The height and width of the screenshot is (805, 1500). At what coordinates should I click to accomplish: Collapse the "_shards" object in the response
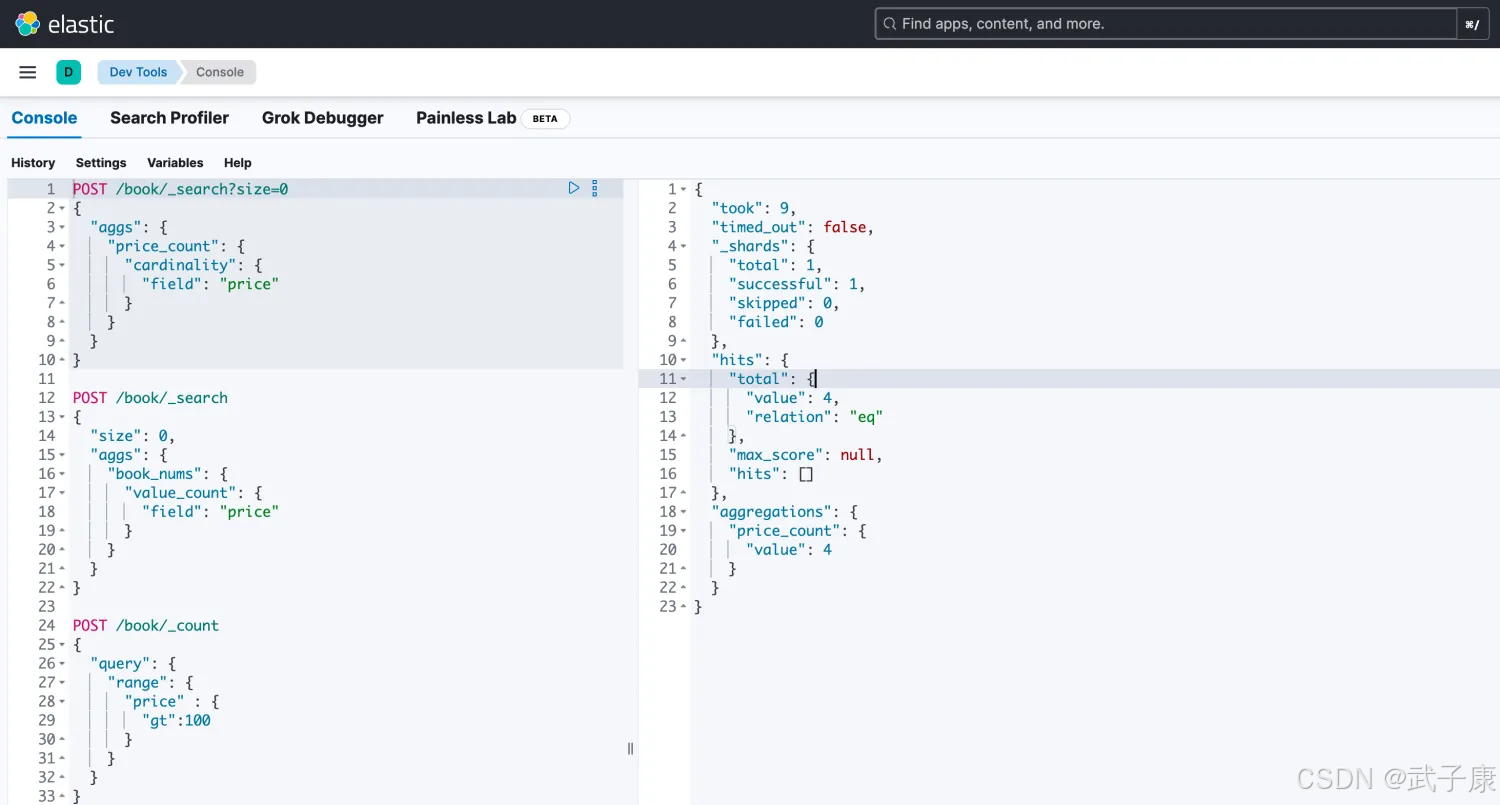[683, 246]
